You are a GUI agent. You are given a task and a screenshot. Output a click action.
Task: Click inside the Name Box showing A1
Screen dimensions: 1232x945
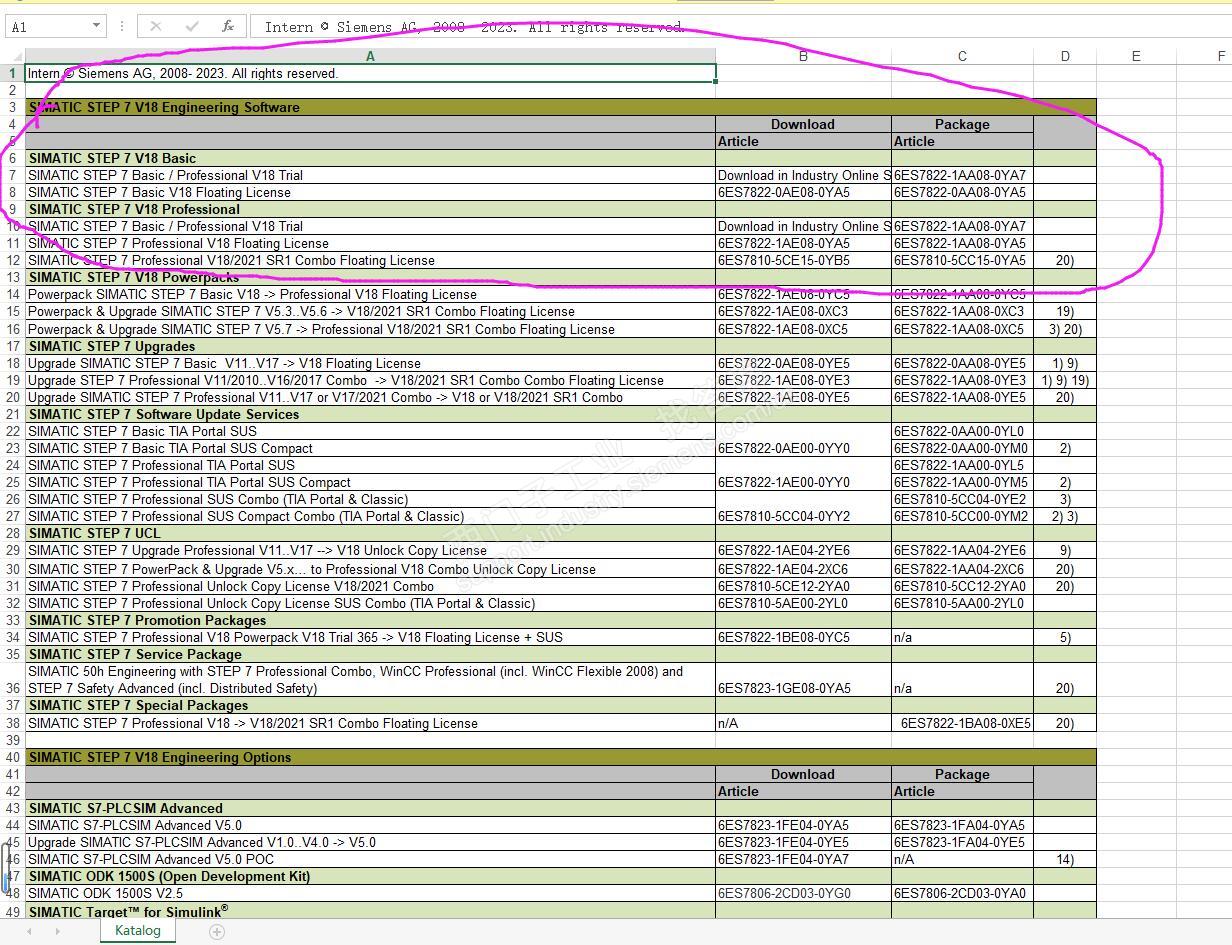coord(48,27)
